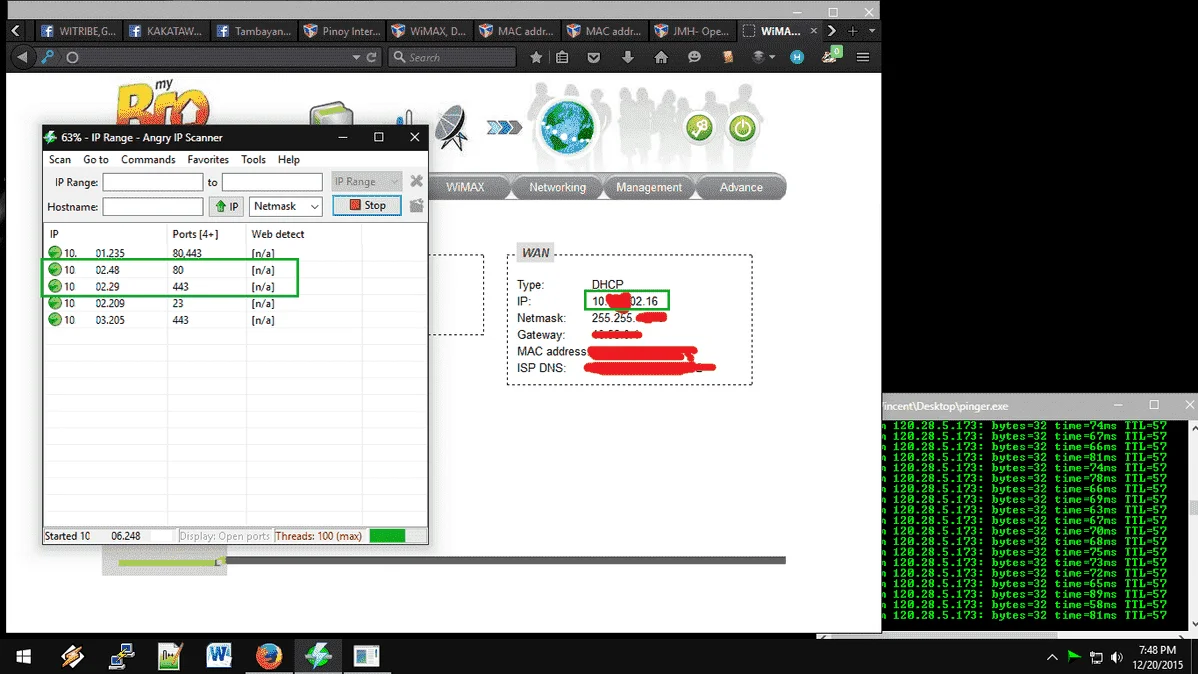The width and height of the screenshot is (1198, 674).
Task: Open the IP Range feeder dropdown
Action: (366, 181)
